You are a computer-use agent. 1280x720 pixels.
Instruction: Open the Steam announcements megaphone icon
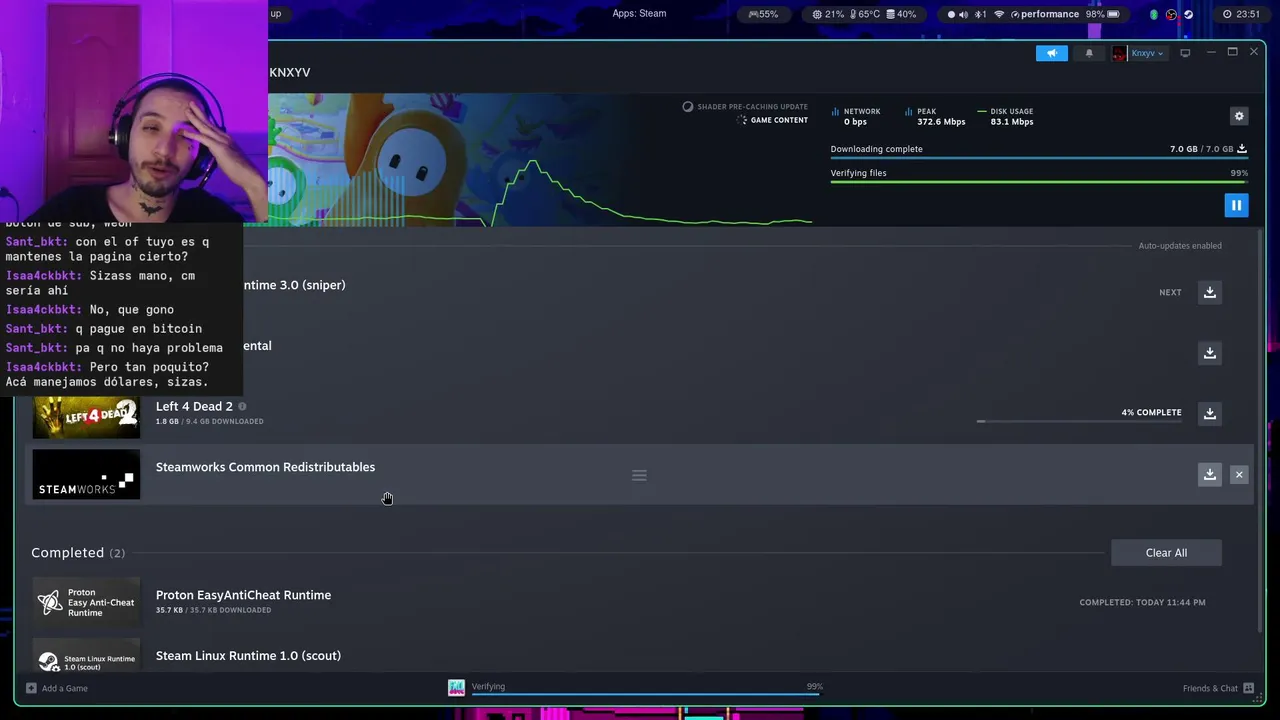click(x=1051, y=53)
